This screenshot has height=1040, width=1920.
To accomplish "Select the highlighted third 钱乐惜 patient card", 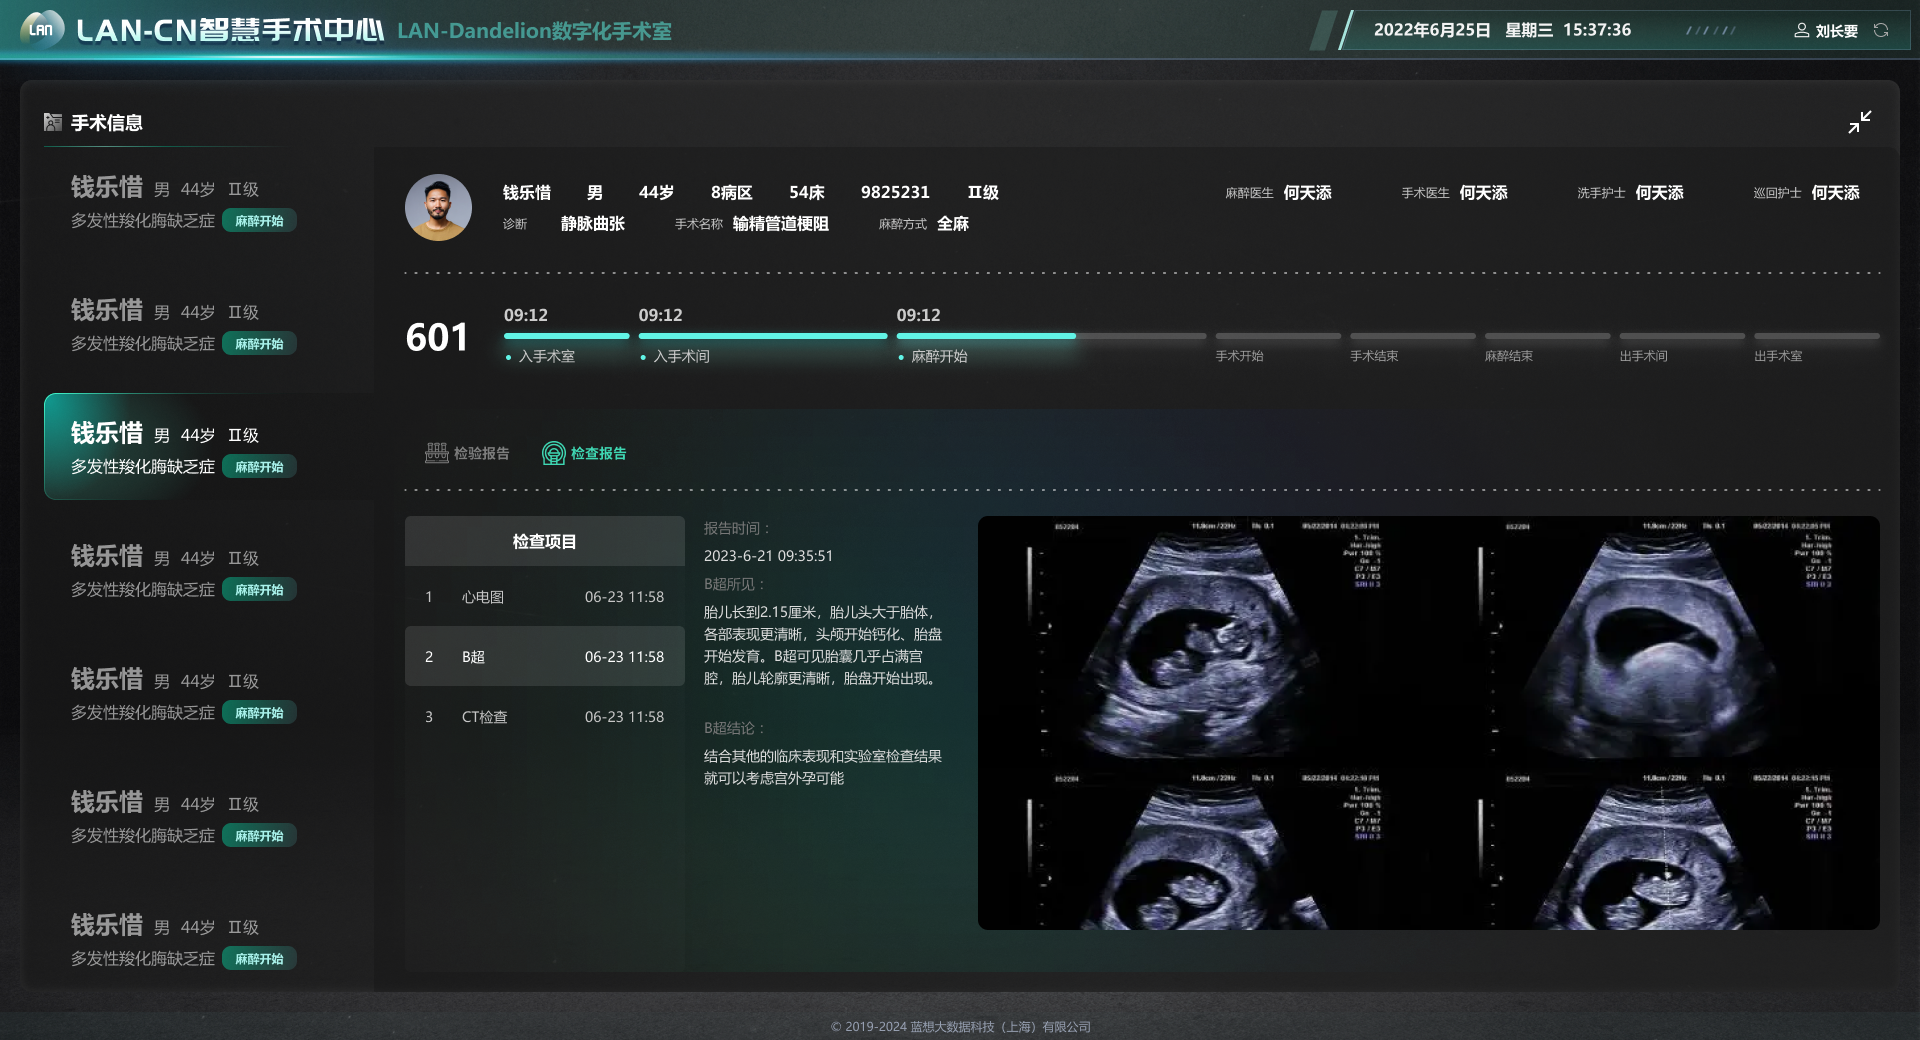I will (208, 446).
